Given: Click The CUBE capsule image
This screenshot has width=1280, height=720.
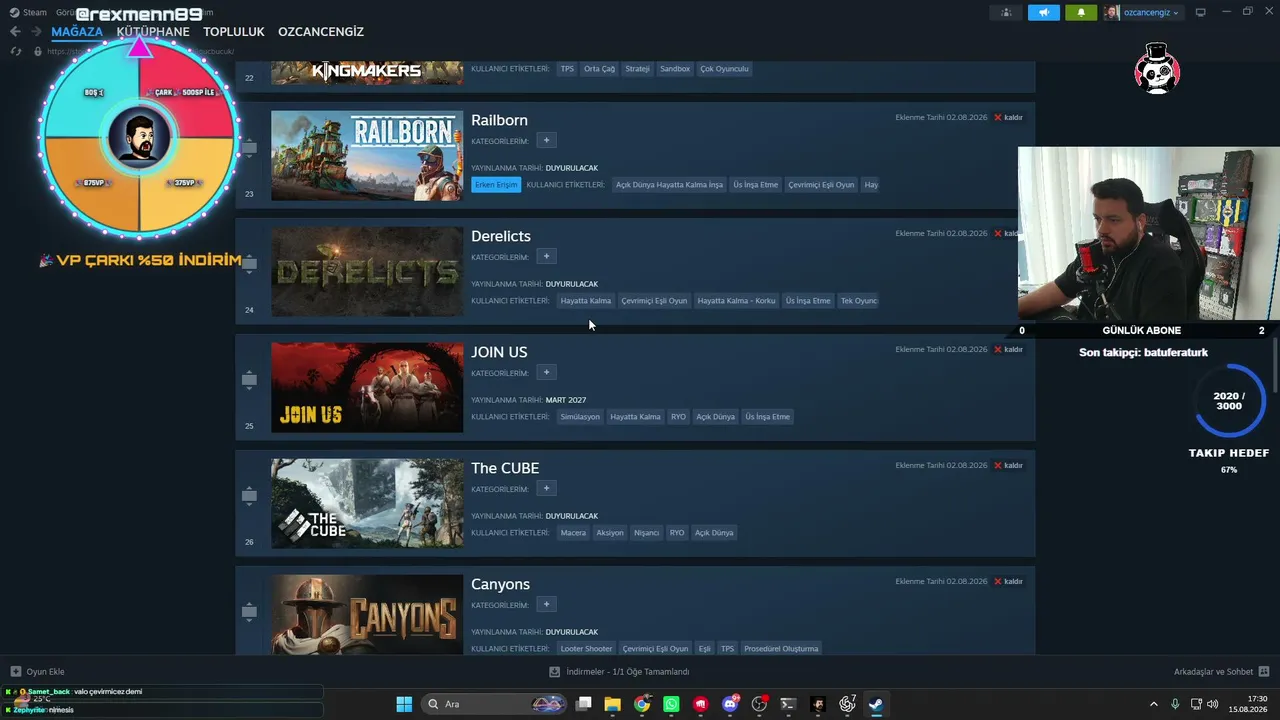Looking at the screenshot, I should (x=367, y=504).
